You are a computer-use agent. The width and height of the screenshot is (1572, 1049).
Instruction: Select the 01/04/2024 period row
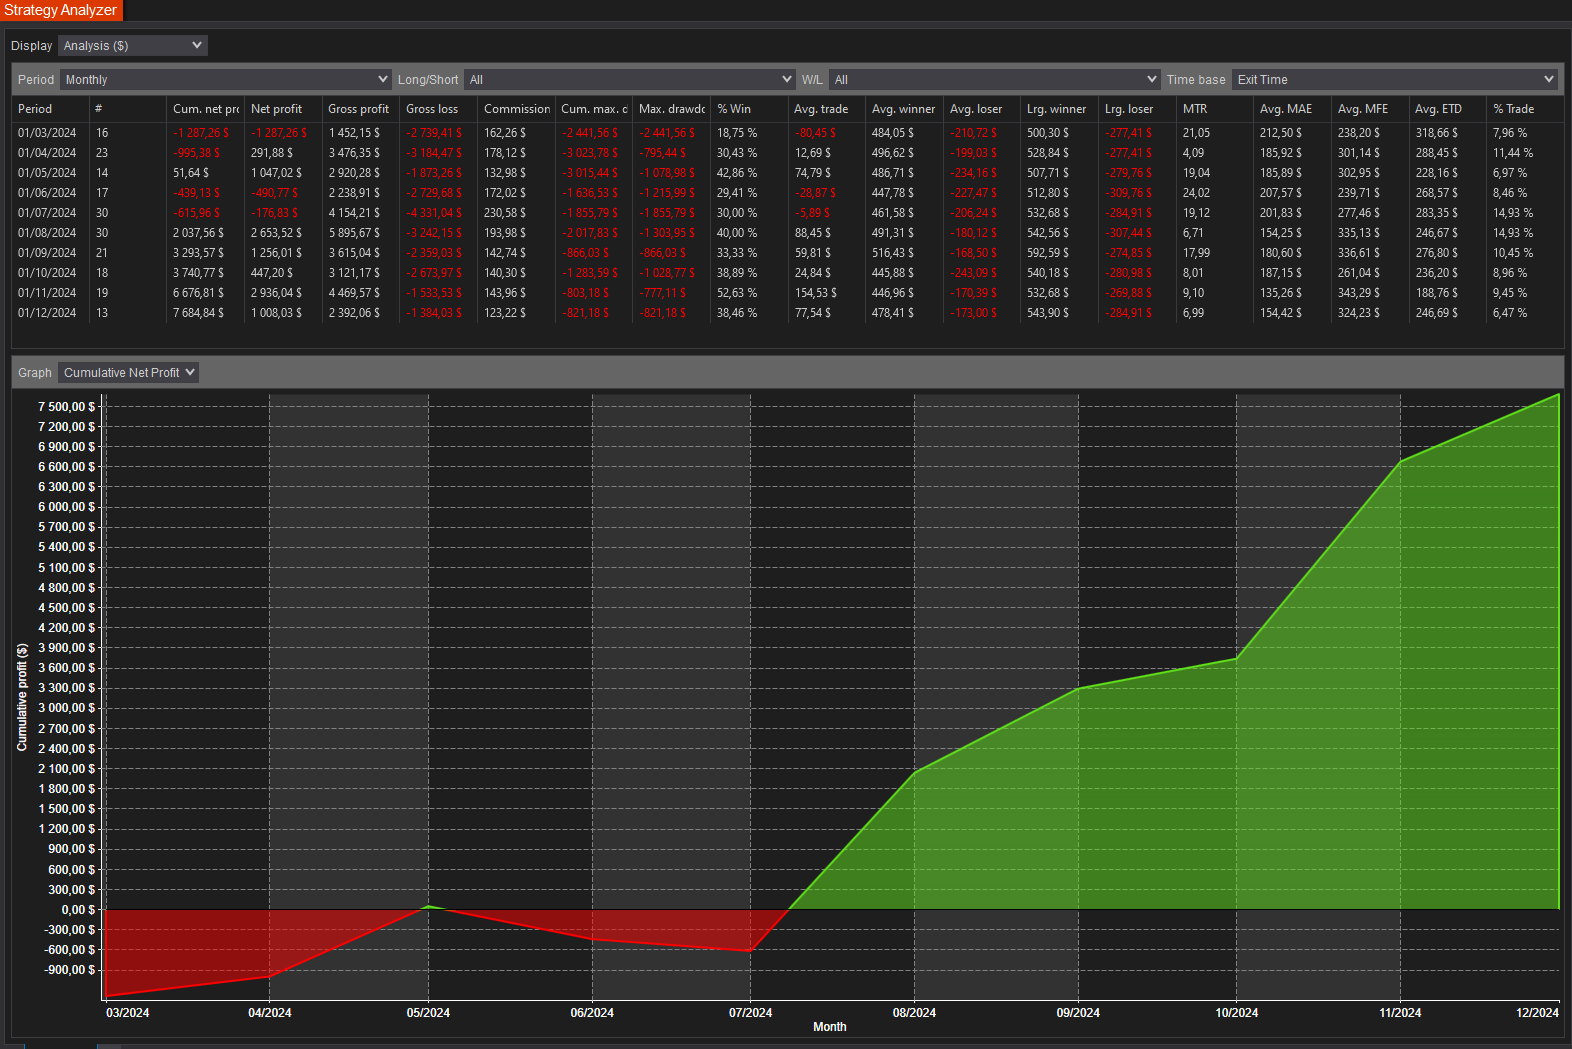click(788, 153)
